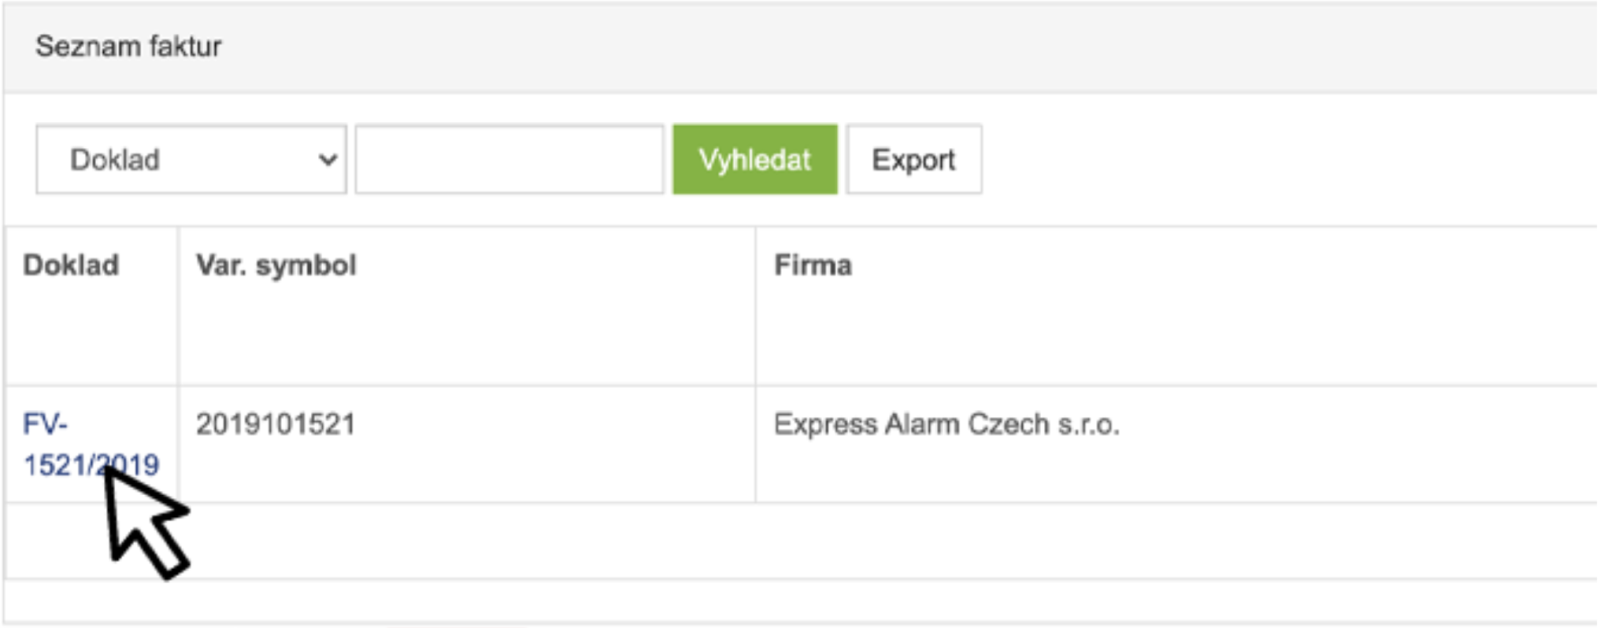Click the Export button

click(x=914, y=159)
